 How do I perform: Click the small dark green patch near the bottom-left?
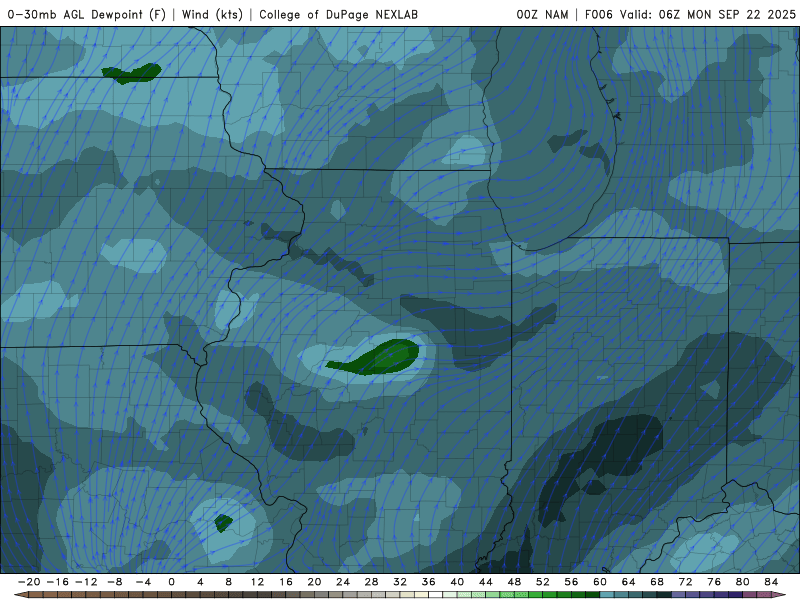click(x=223, y=522)
